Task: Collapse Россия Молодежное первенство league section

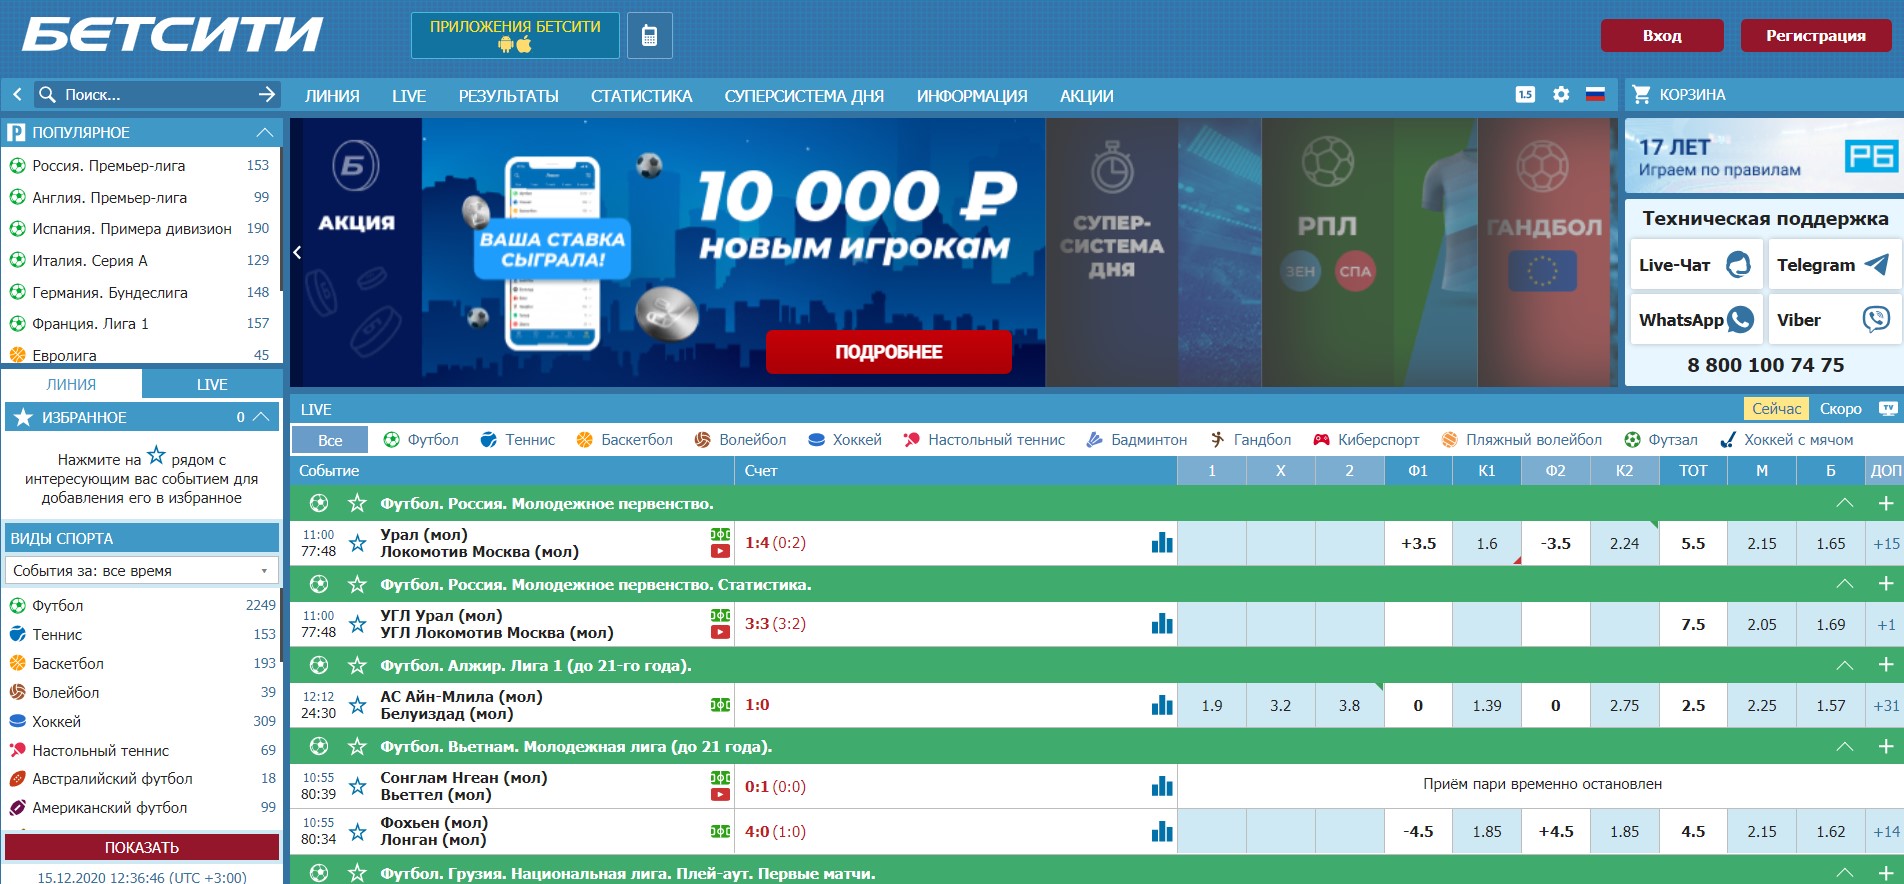Action: pyautogui.click(x=1845, y=503)
